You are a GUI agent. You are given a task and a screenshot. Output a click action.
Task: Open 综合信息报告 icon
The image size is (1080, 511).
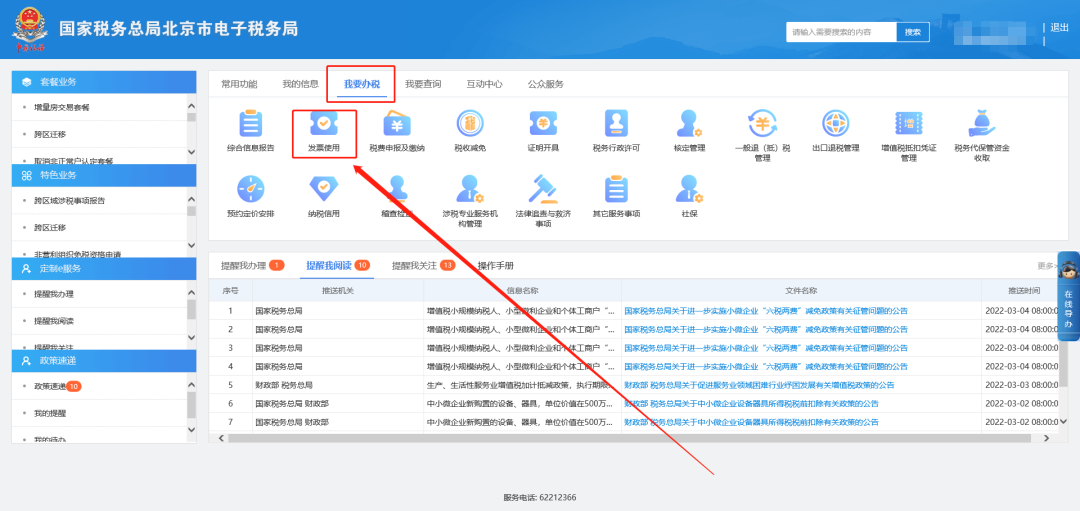tap(250, 125)
